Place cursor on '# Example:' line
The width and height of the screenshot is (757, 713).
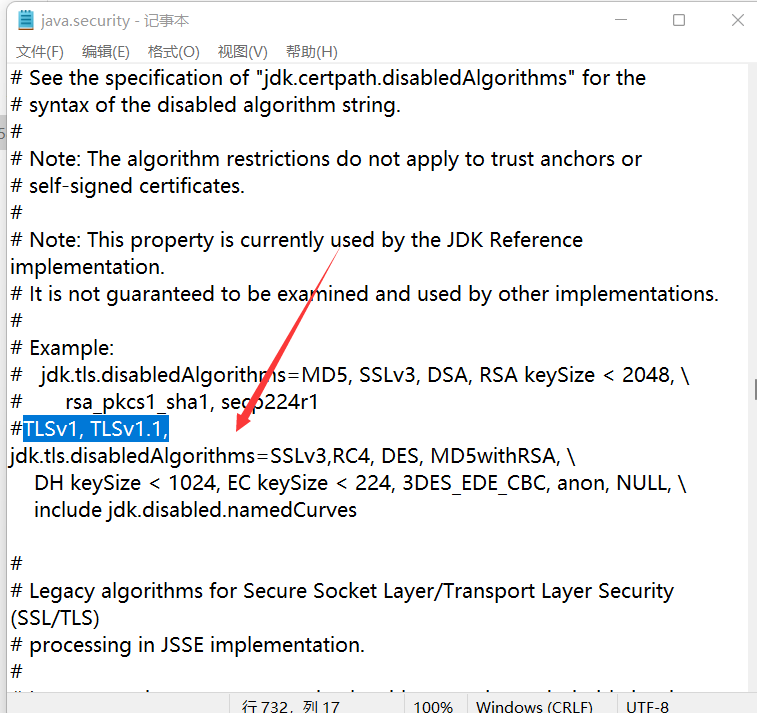70,348
